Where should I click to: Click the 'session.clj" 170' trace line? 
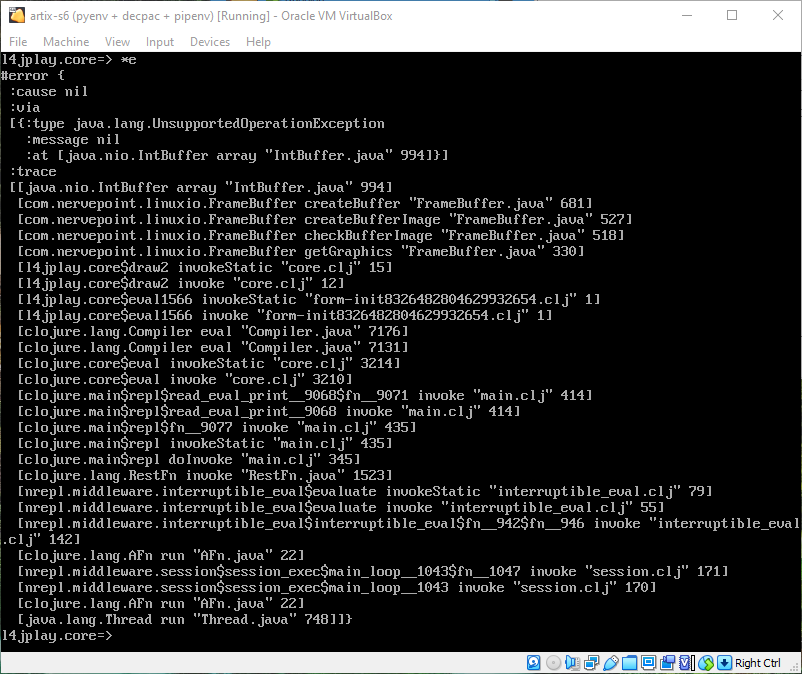[x=337, y=587]
